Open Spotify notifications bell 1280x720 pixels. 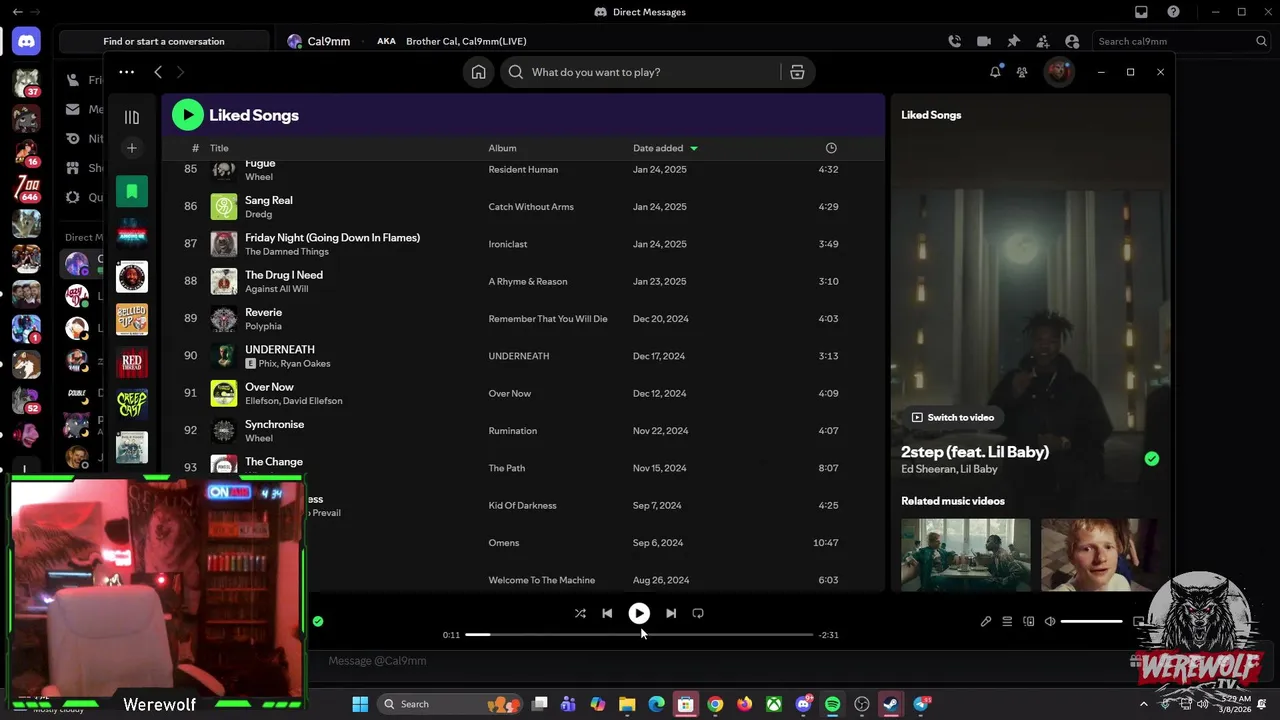pos(995,72)
